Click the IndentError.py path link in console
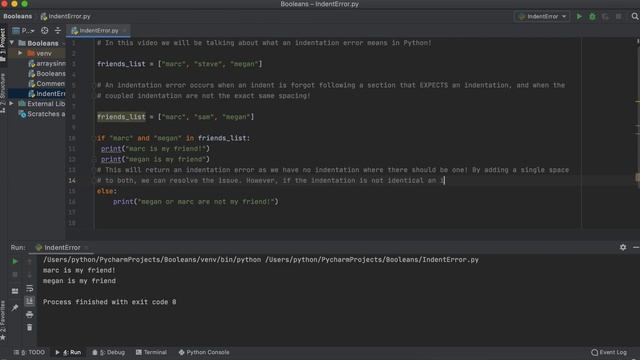This screenshot has height=360, width=640. point(371,260)
